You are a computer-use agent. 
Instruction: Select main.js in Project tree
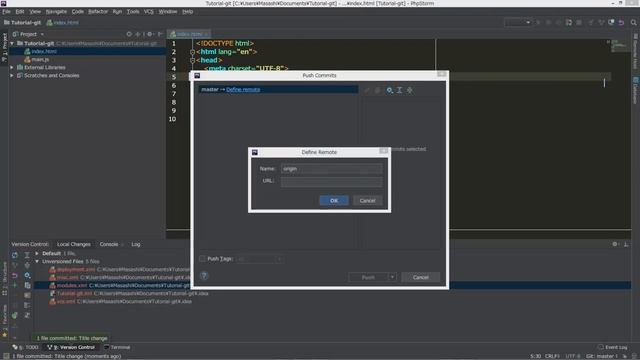40,60
